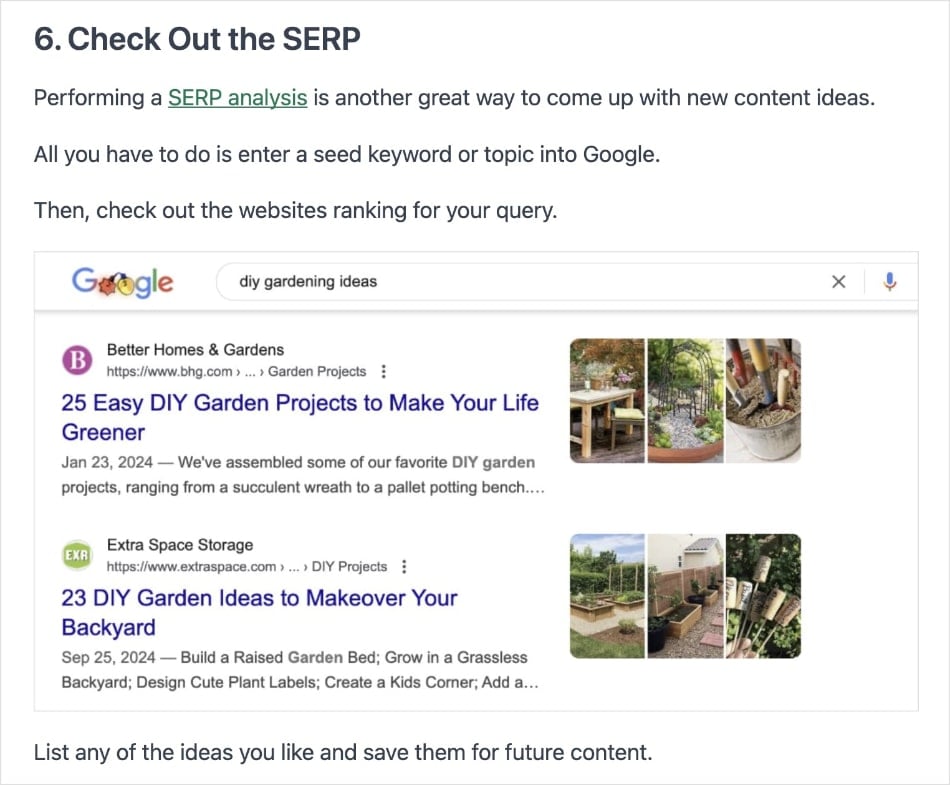Activate voice search with the microphone icon
Image resolution: width=950 pixels, height=785 pixels.
(890, 282)
